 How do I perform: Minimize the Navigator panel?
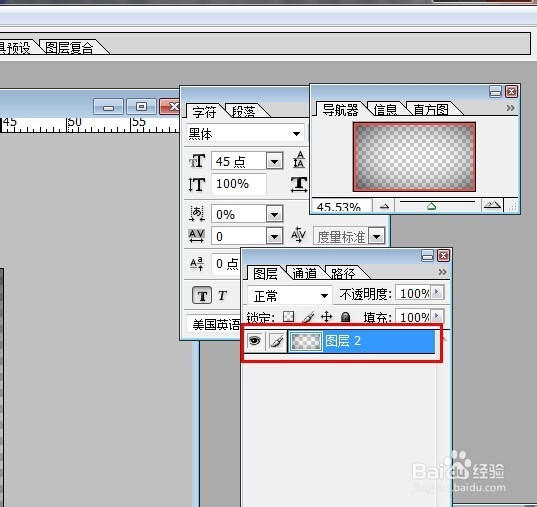(x=496, y=92)
